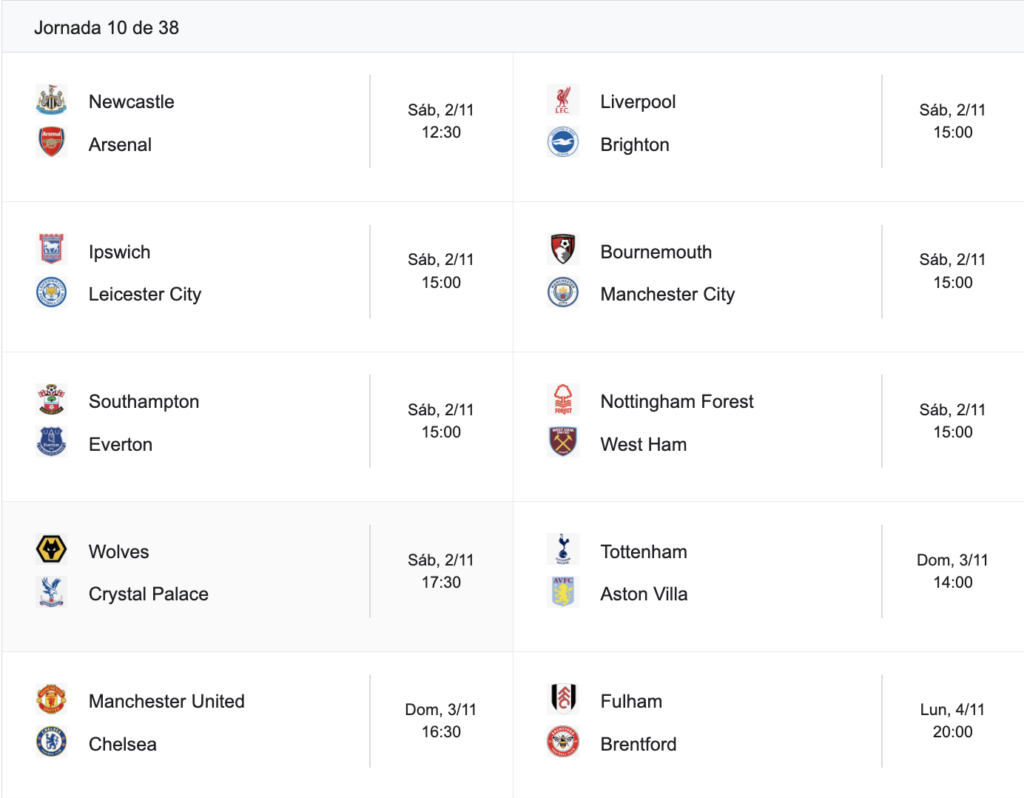The image size is (1024, 798).
Task: Open the Aston Villa team name
Action: [x=644, y=594]
